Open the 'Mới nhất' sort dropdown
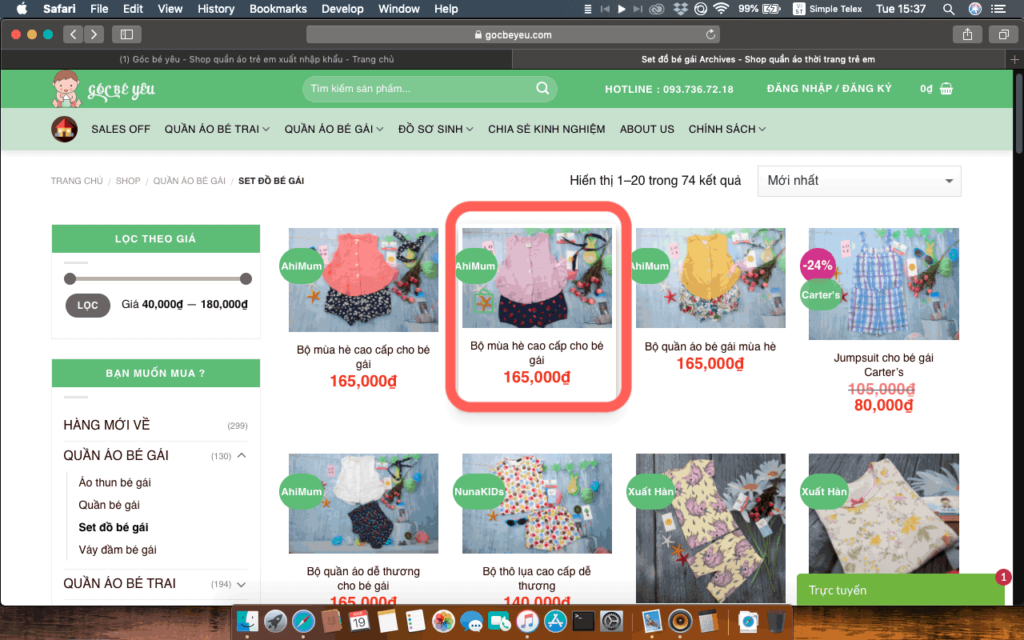Viewport: 1024px width, 640px height. pos(859,181)
